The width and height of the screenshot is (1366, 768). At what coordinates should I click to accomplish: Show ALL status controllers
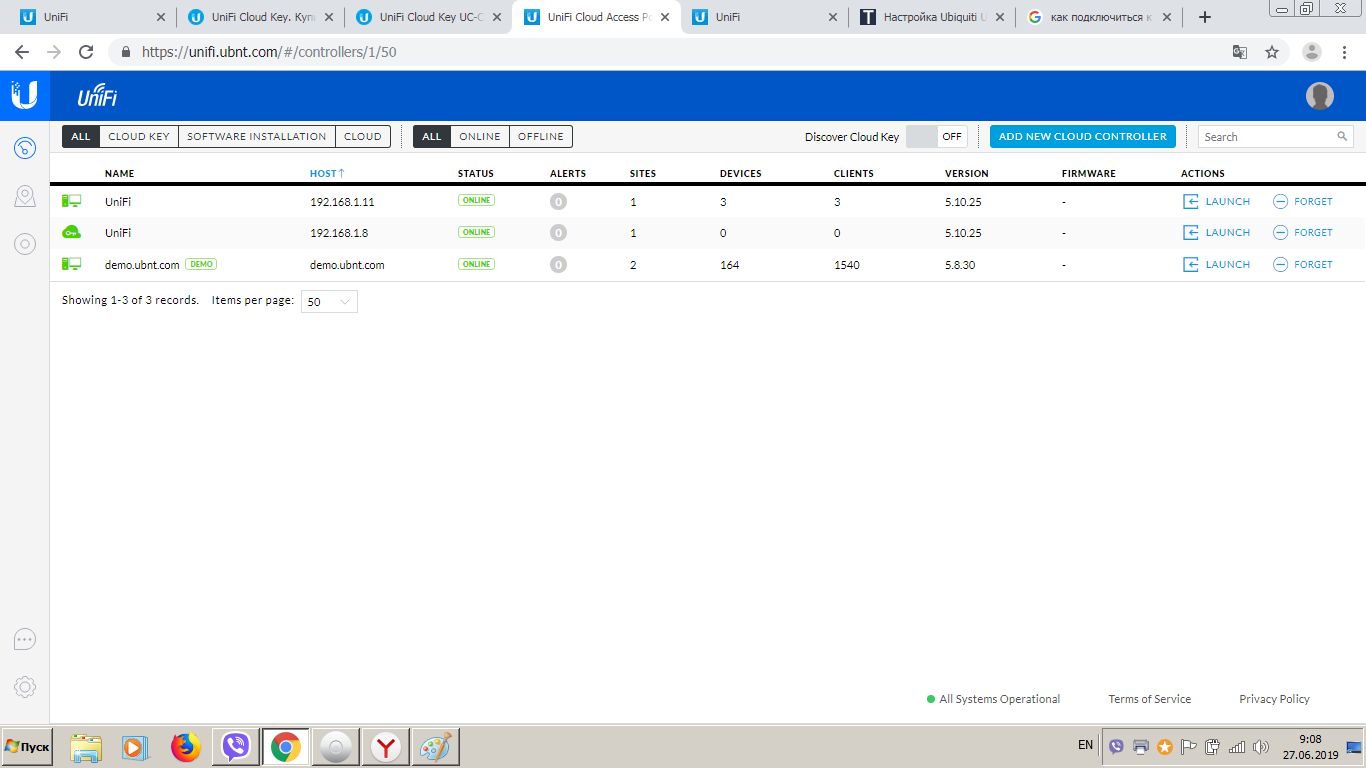pyautogui.click(x=432, y=137)
